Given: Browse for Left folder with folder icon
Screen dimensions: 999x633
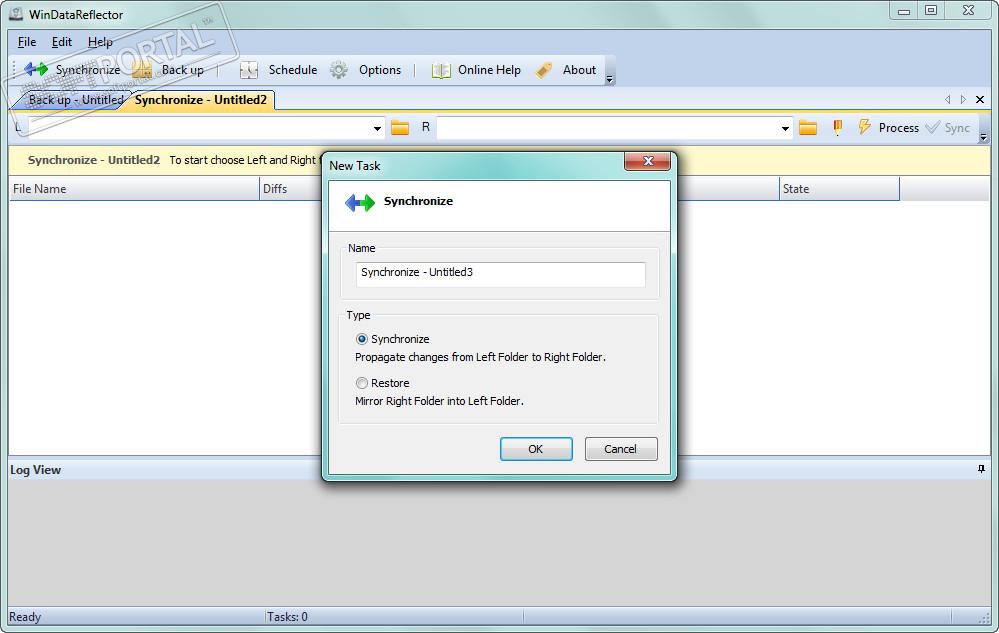Looking at the screenshot, I should coord(400,127).
